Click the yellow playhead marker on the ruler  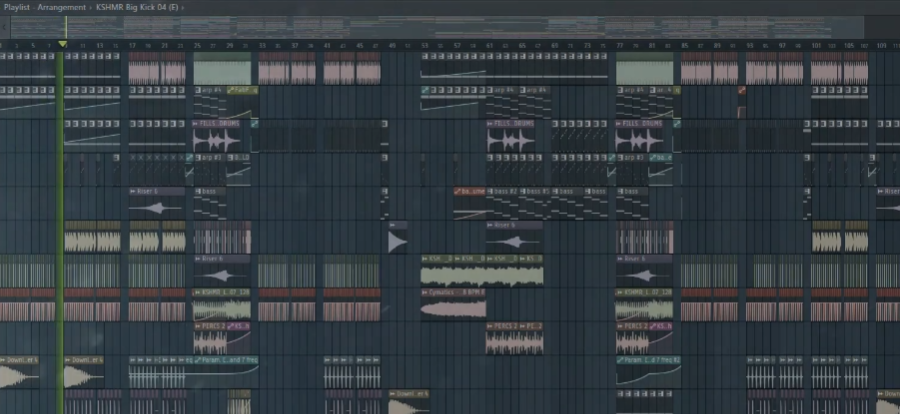click(x=63, y=44)
